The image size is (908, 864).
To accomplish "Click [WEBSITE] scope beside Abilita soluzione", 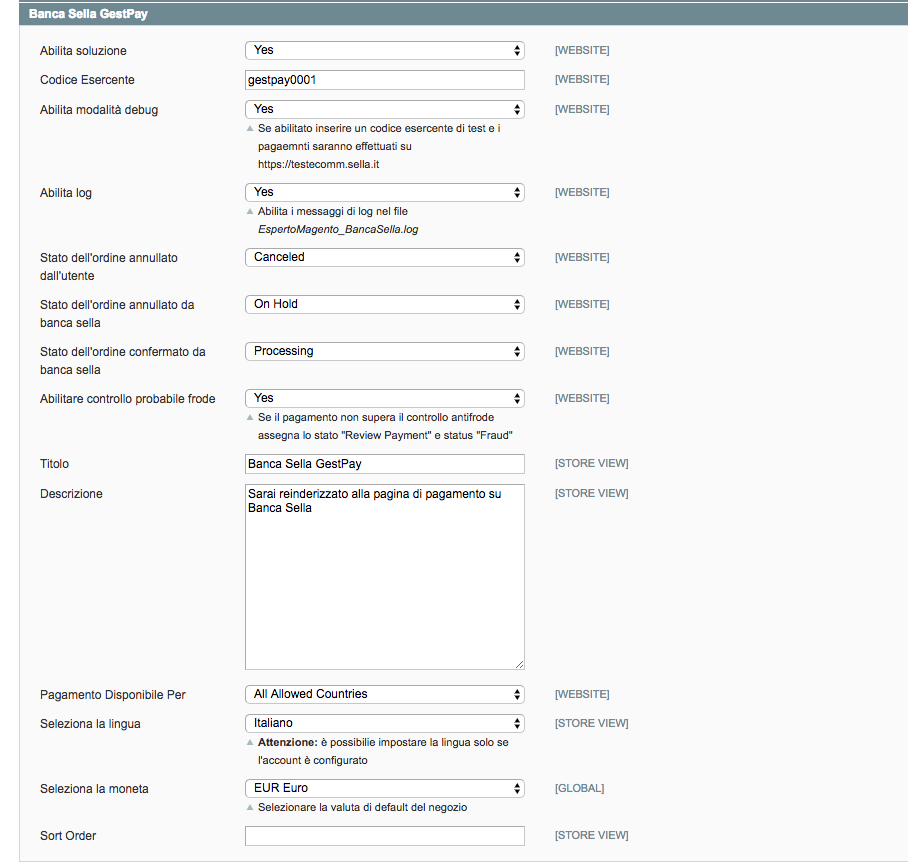I will 582,50.
